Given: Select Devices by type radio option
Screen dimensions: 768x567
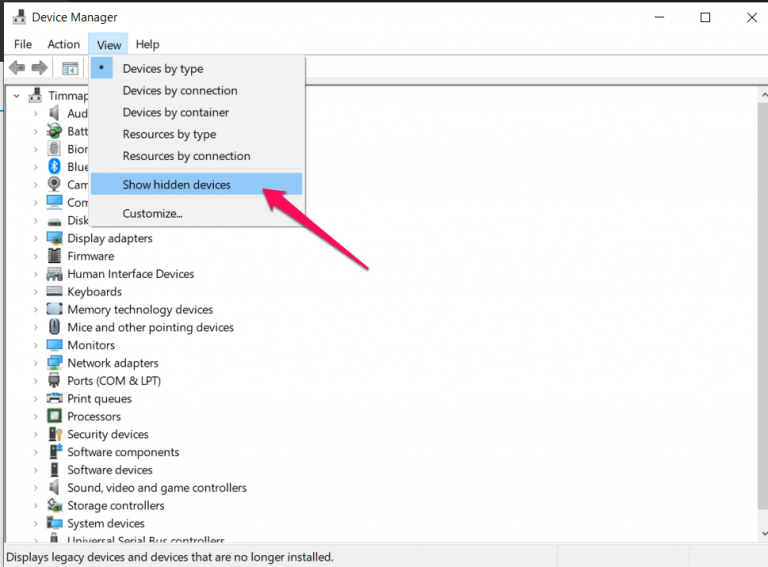Looking at the screenshot, I should 196,69.
